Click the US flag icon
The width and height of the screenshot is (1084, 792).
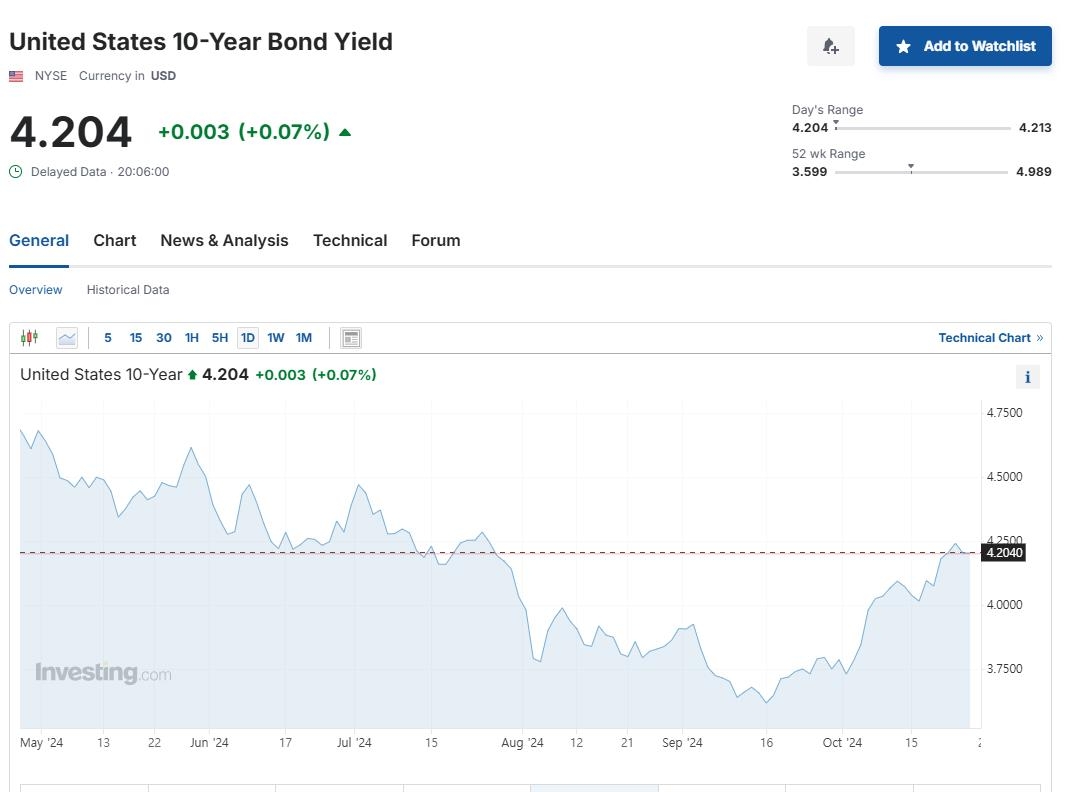(x=16, y=76)
